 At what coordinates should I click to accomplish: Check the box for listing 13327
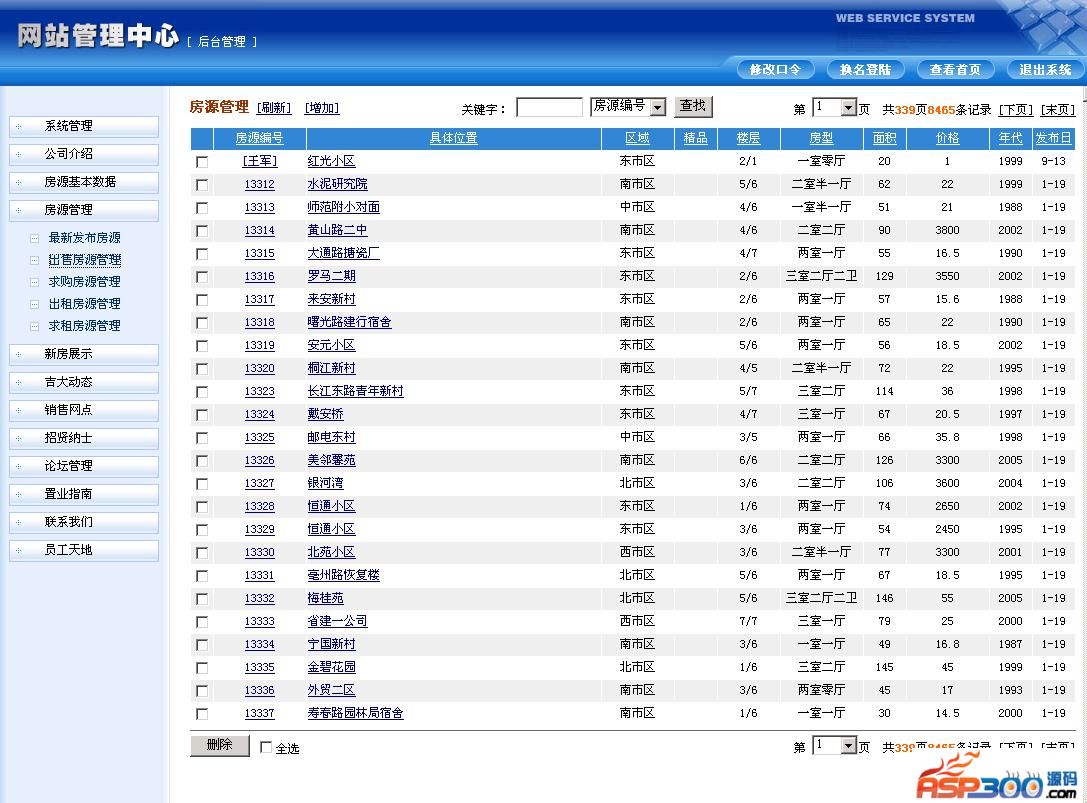tap(202, 484)
